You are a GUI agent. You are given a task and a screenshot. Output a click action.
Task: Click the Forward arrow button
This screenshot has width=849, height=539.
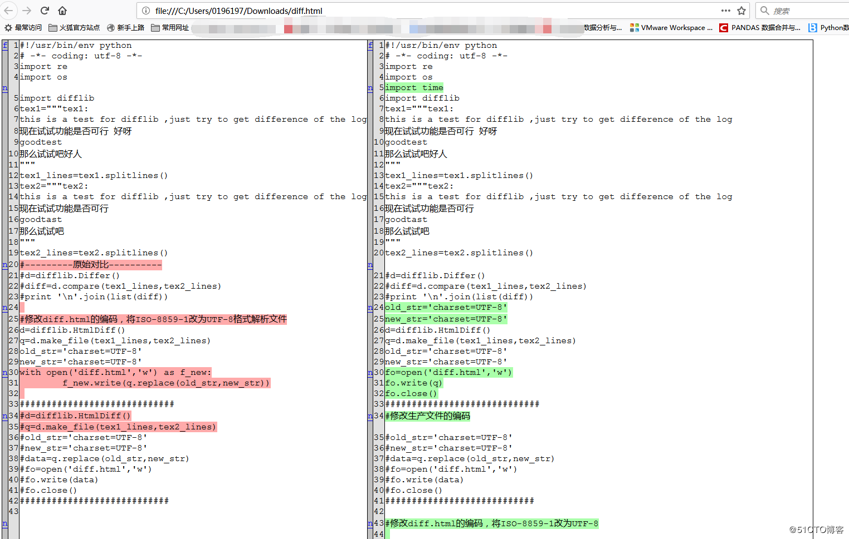26,10
